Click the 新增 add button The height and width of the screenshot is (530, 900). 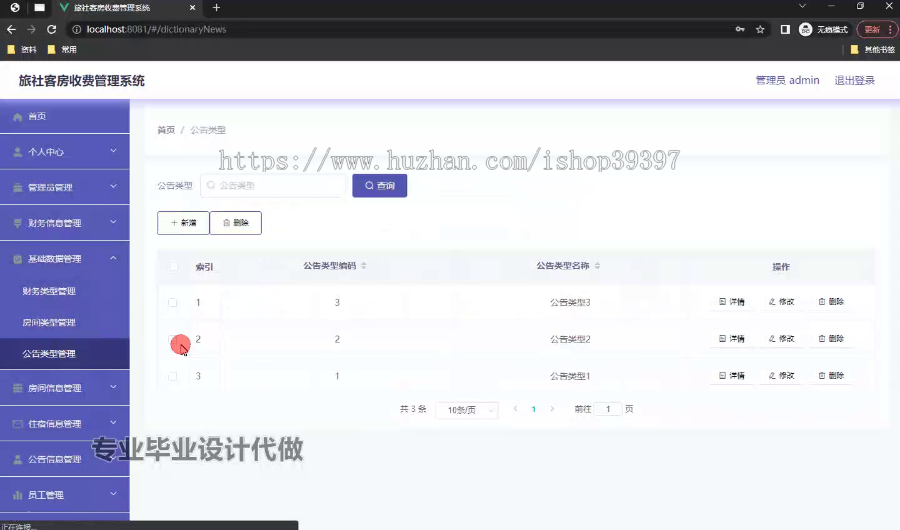coord(183,223)
